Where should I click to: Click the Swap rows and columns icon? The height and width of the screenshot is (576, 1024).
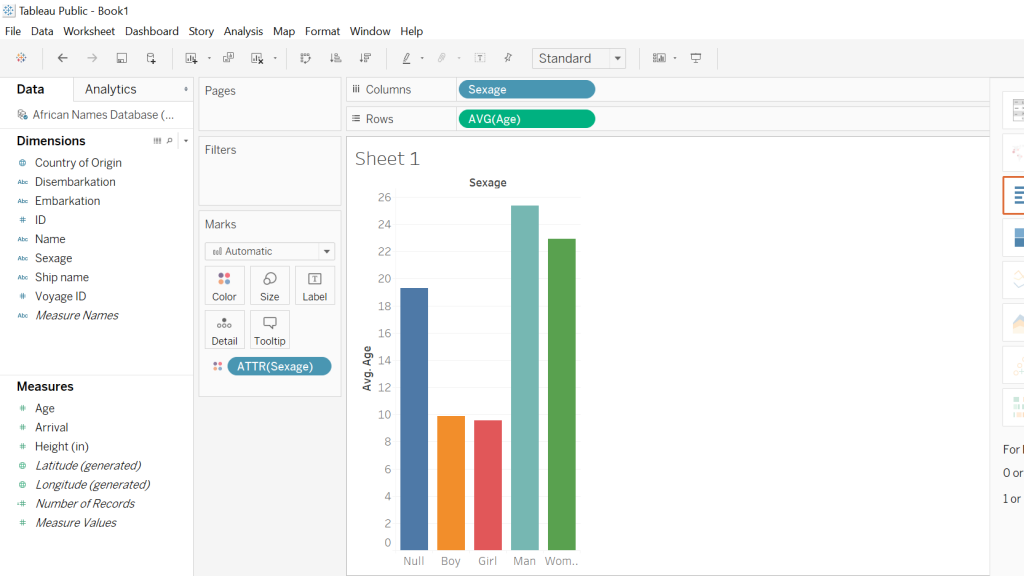305,58
